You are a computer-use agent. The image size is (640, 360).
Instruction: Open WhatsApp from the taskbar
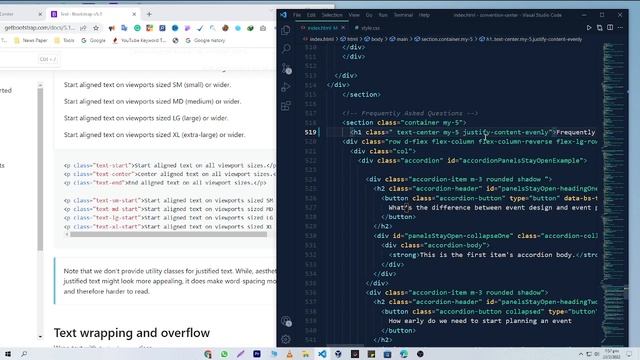[224, 354]
